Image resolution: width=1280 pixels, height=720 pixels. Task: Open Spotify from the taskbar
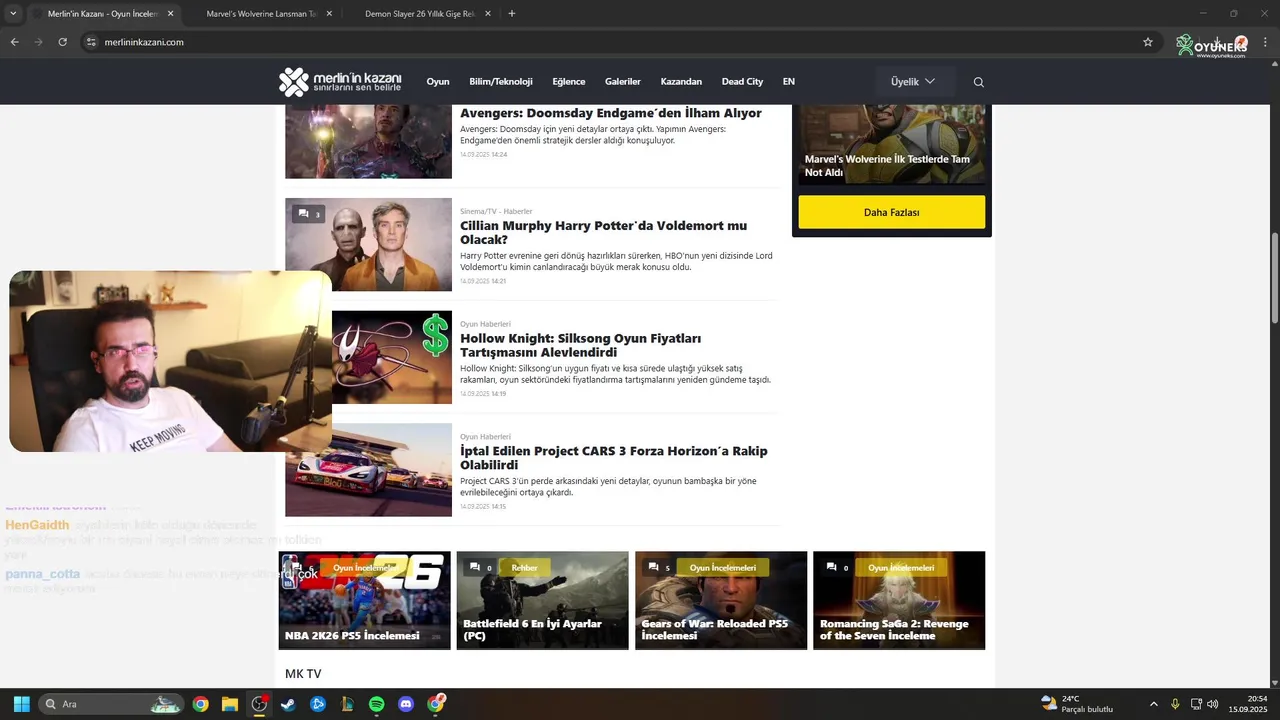(376, 704)
